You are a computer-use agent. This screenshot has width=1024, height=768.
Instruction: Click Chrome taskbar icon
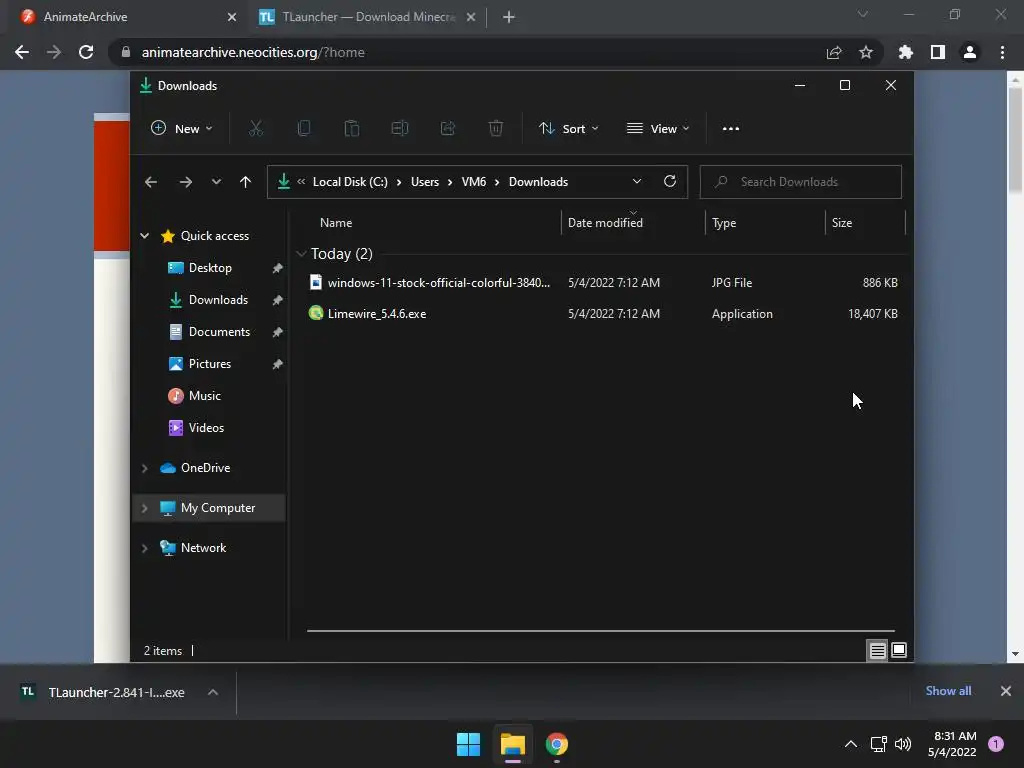pos(556,744)
